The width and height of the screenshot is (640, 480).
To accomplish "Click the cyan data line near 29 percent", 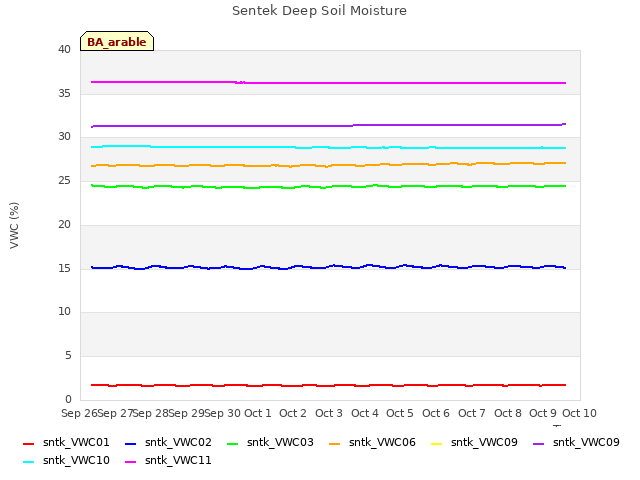I will 329,147.
